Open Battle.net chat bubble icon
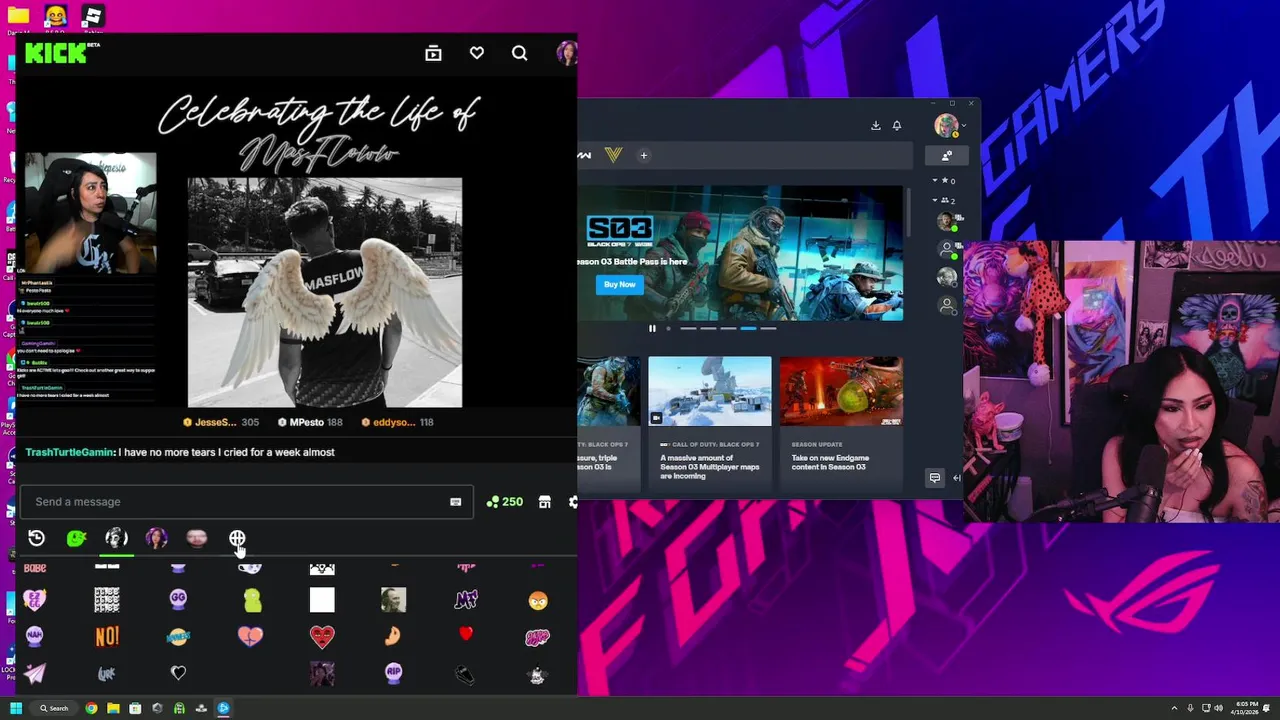 click(x=934, y=478)
